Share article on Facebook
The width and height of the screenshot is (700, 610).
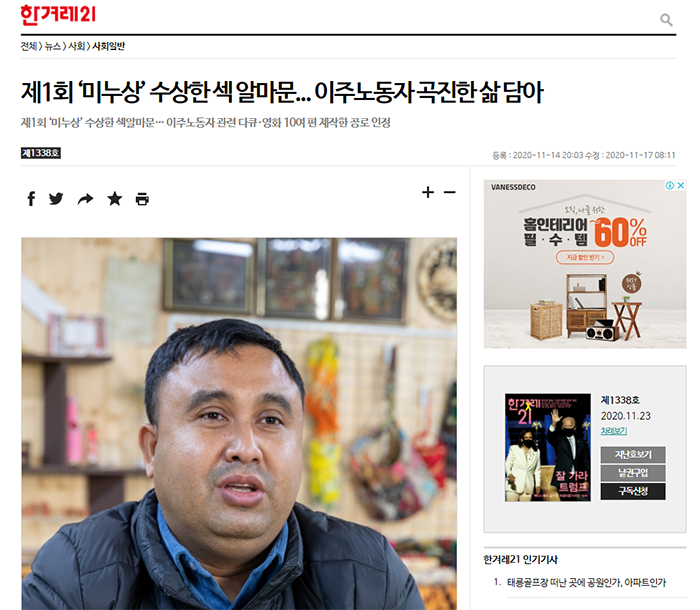click(31, 199)
